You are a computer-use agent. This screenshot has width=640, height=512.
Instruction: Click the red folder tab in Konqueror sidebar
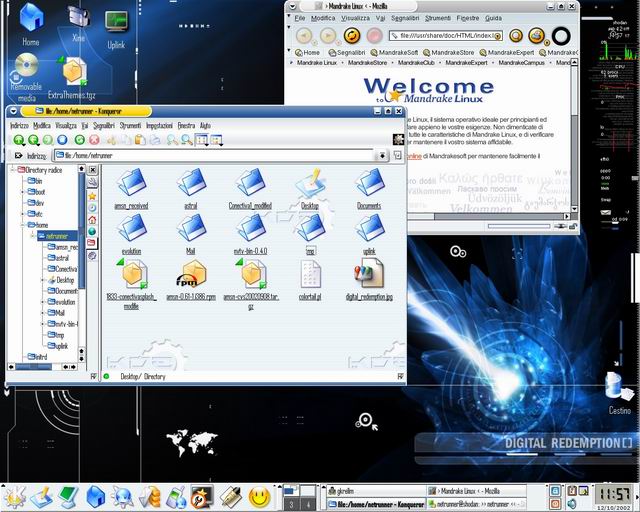92,243
